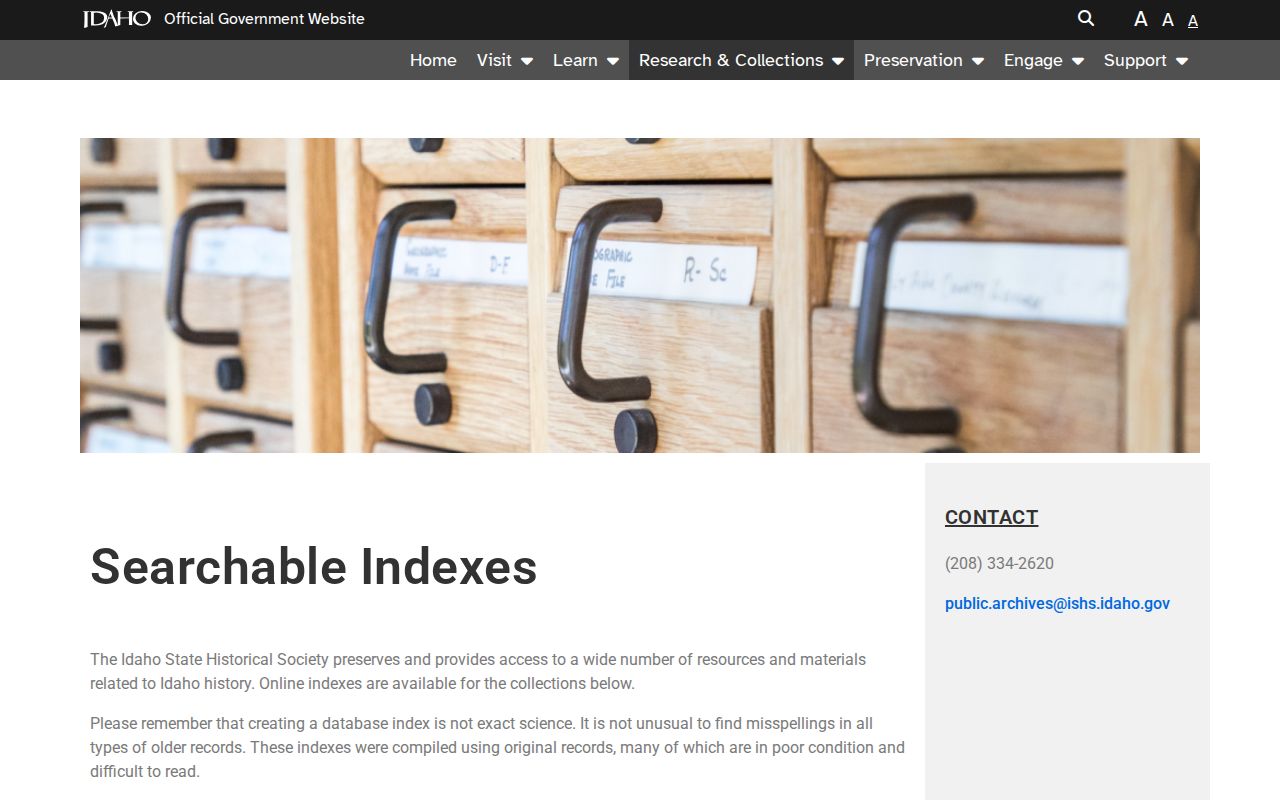Screen dimensions: 1280x800
Task: Expand Research & Collections dropdown arrow
Action: pyautogui.click(x=838, y=61)
